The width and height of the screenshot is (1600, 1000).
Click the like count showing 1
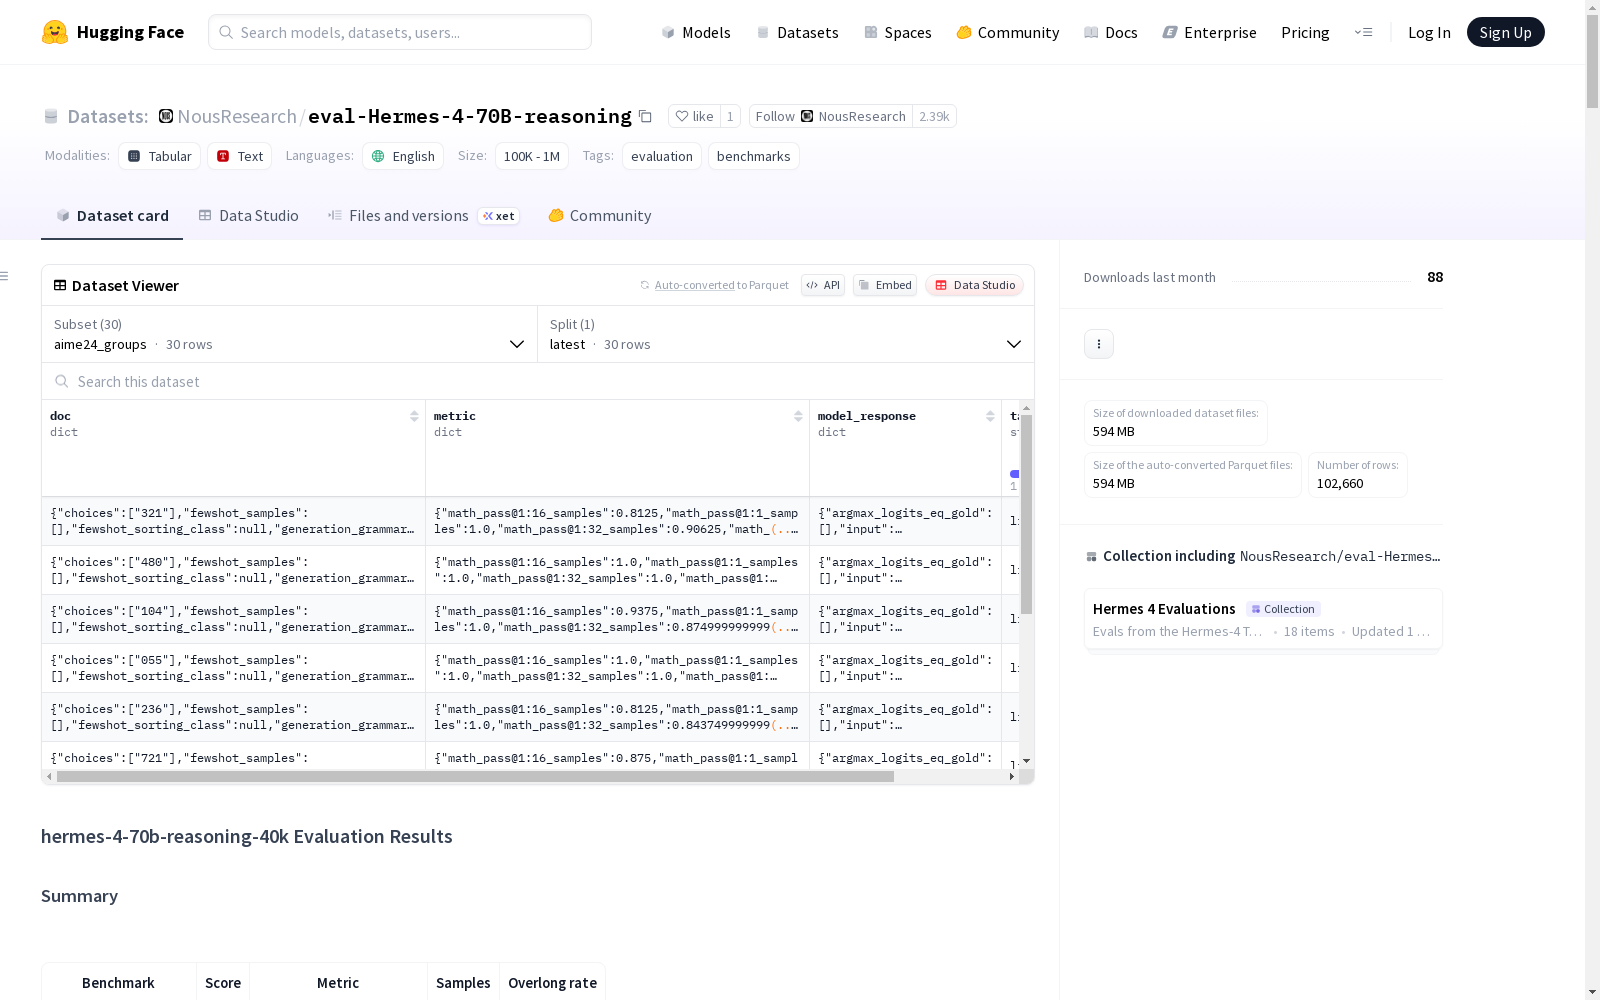point(730,116)
